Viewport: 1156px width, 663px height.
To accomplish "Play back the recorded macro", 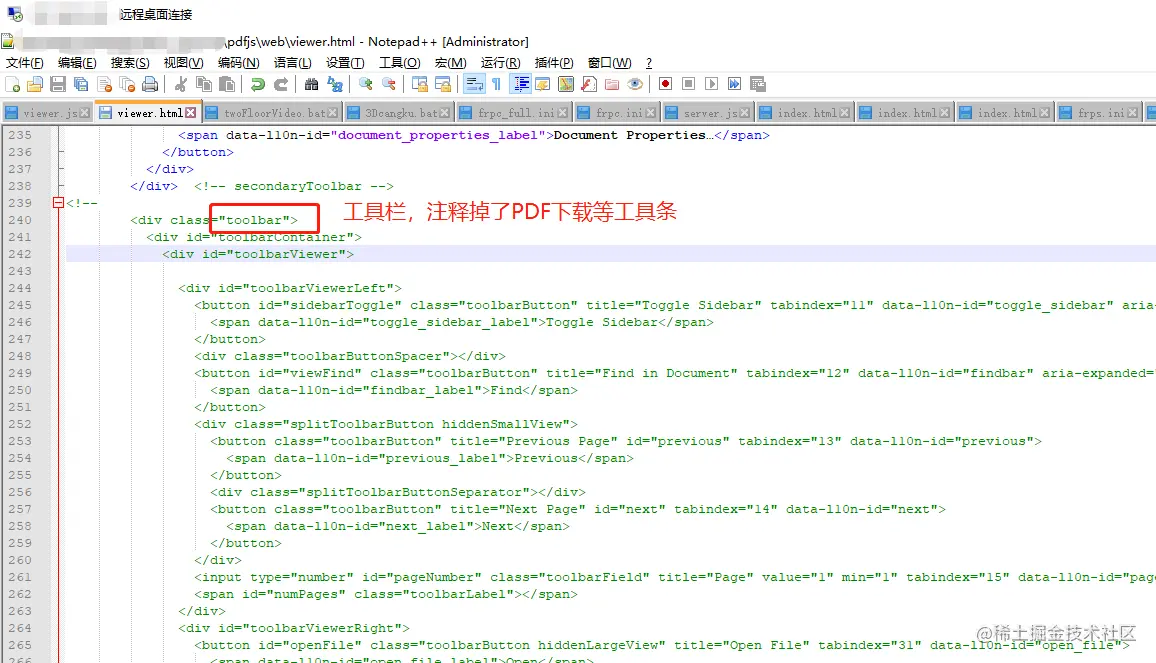I will [711, 84].
